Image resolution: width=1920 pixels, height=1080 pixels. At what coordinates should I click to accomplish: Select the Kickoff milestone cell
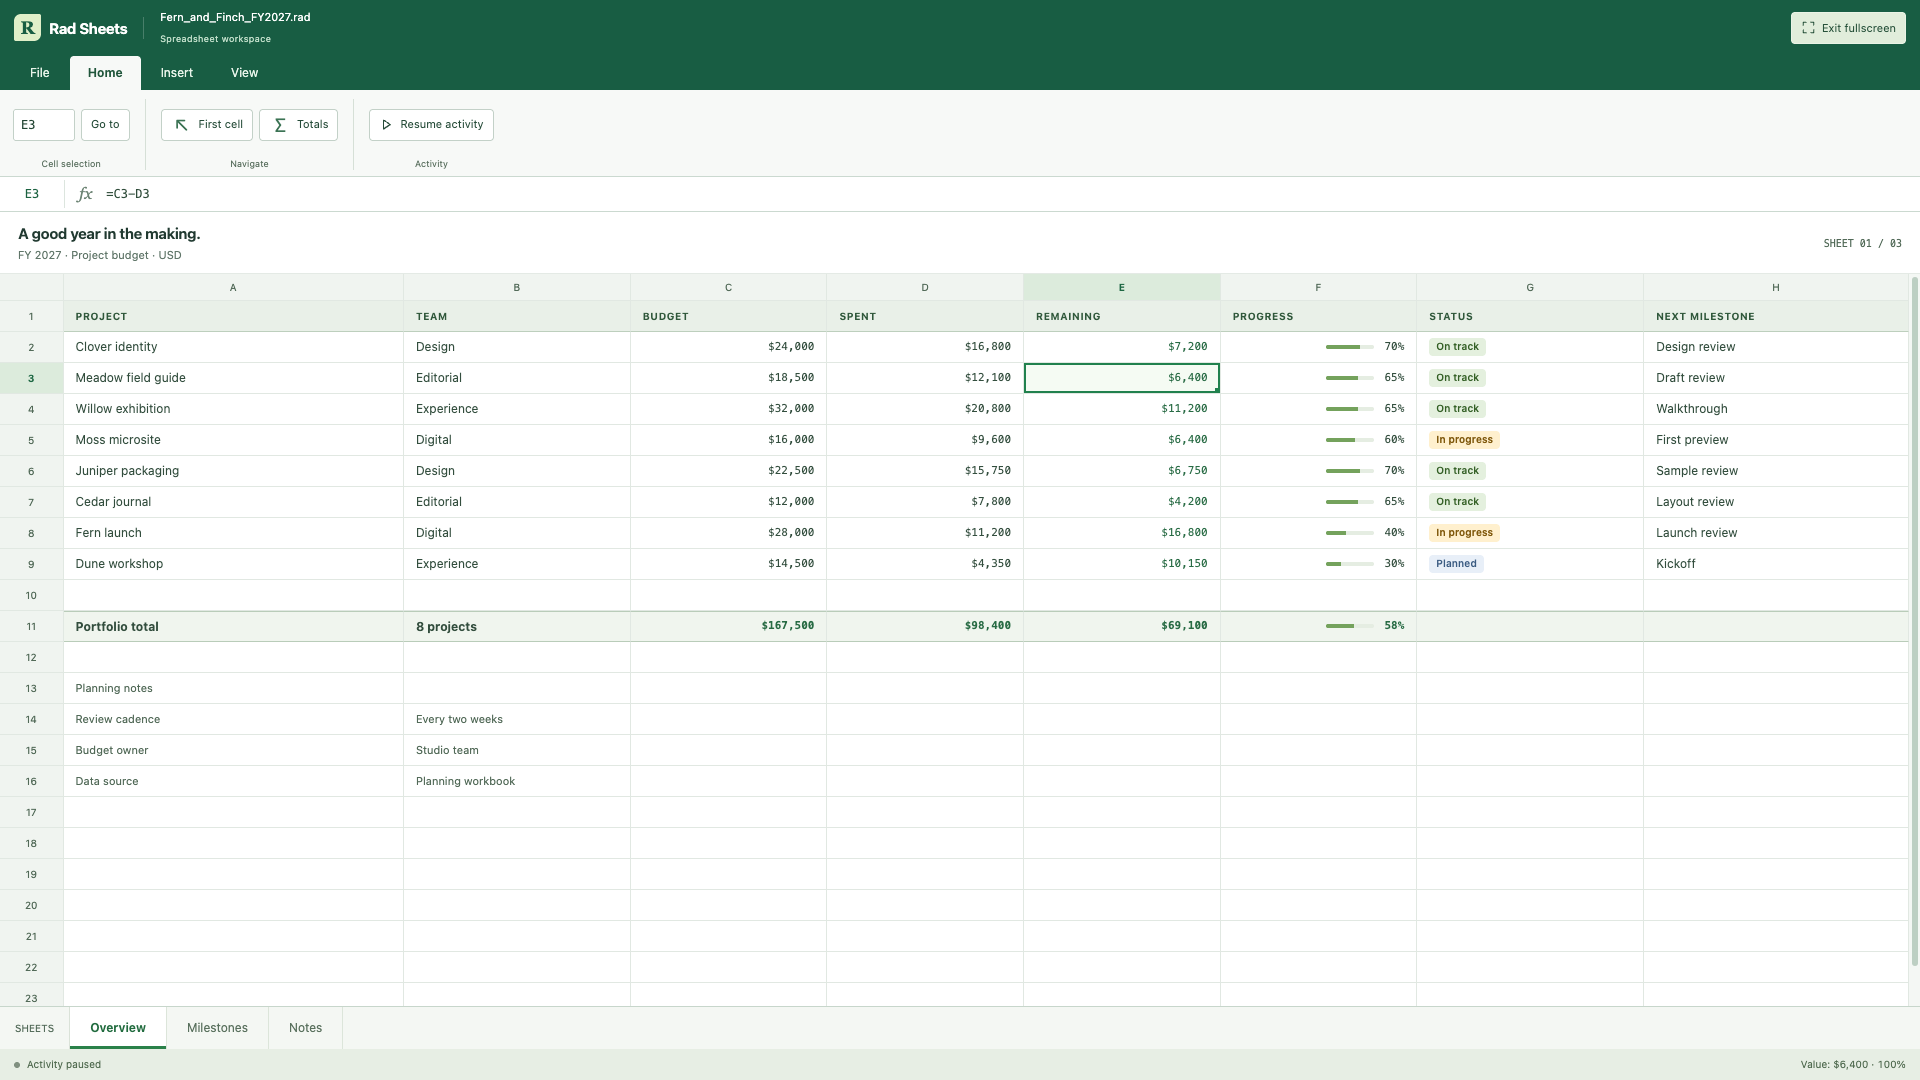[1776, 564]
